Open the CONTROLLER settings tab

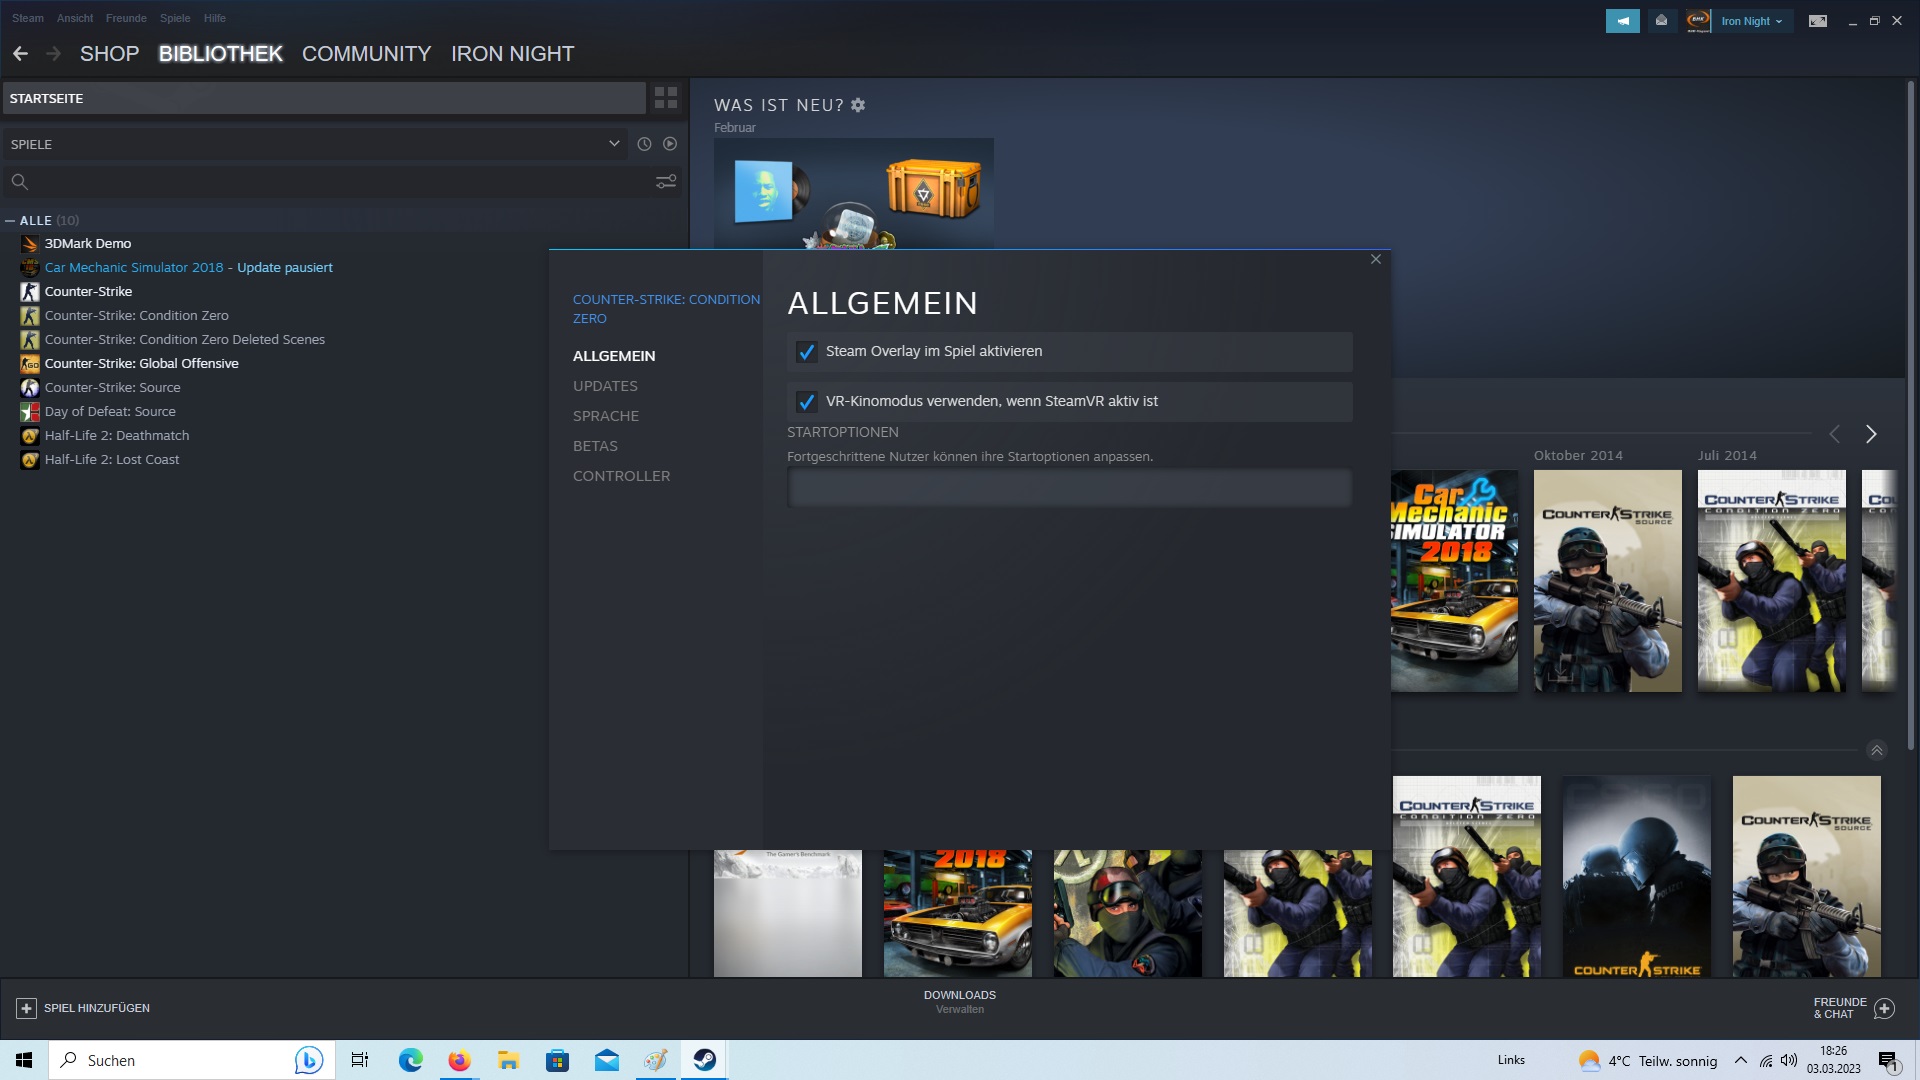621,476
